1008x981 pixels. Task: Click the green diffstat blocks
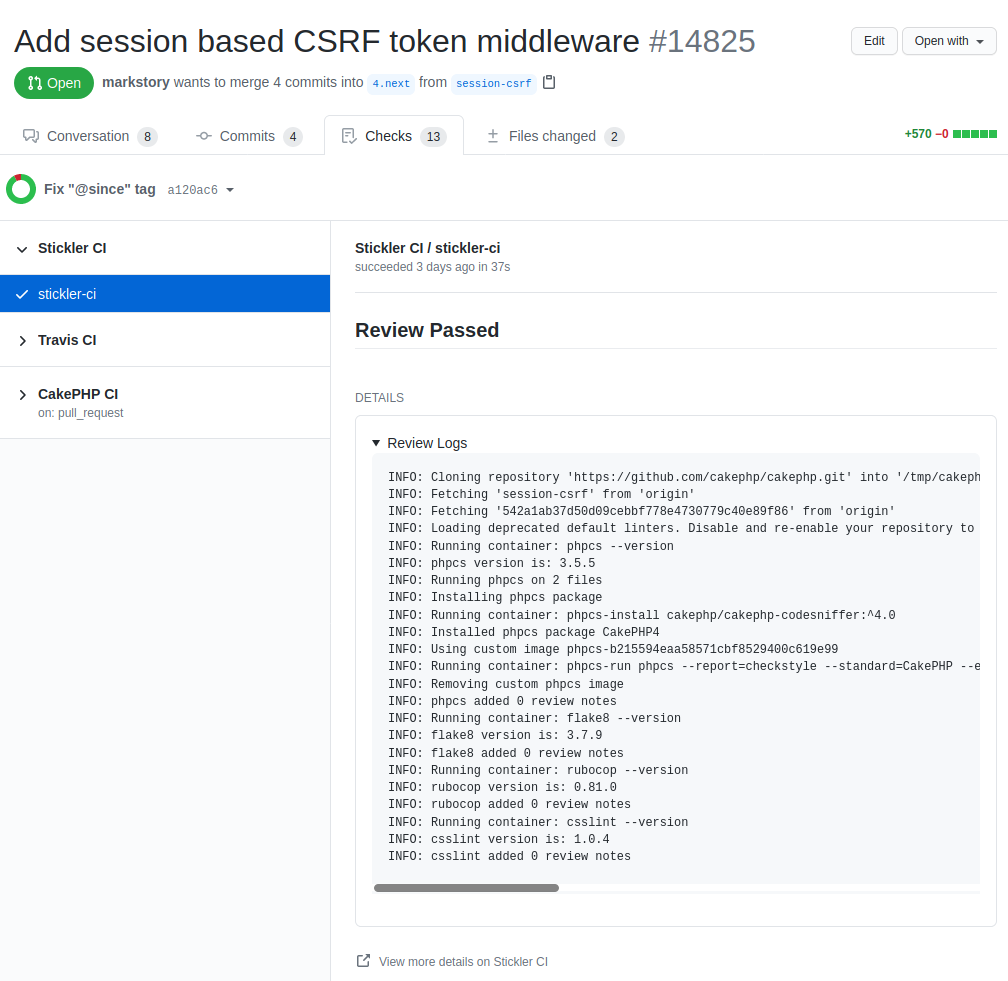pyautogui.click(x=975, y=134)
